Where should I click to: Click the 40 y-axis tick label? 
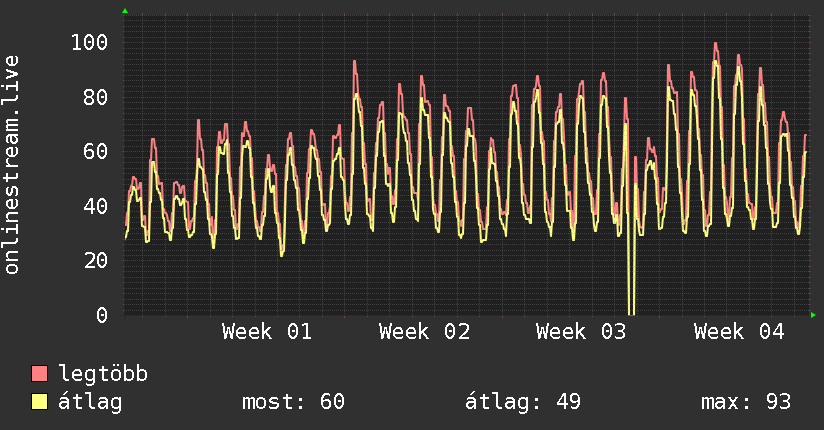[95, 206]
